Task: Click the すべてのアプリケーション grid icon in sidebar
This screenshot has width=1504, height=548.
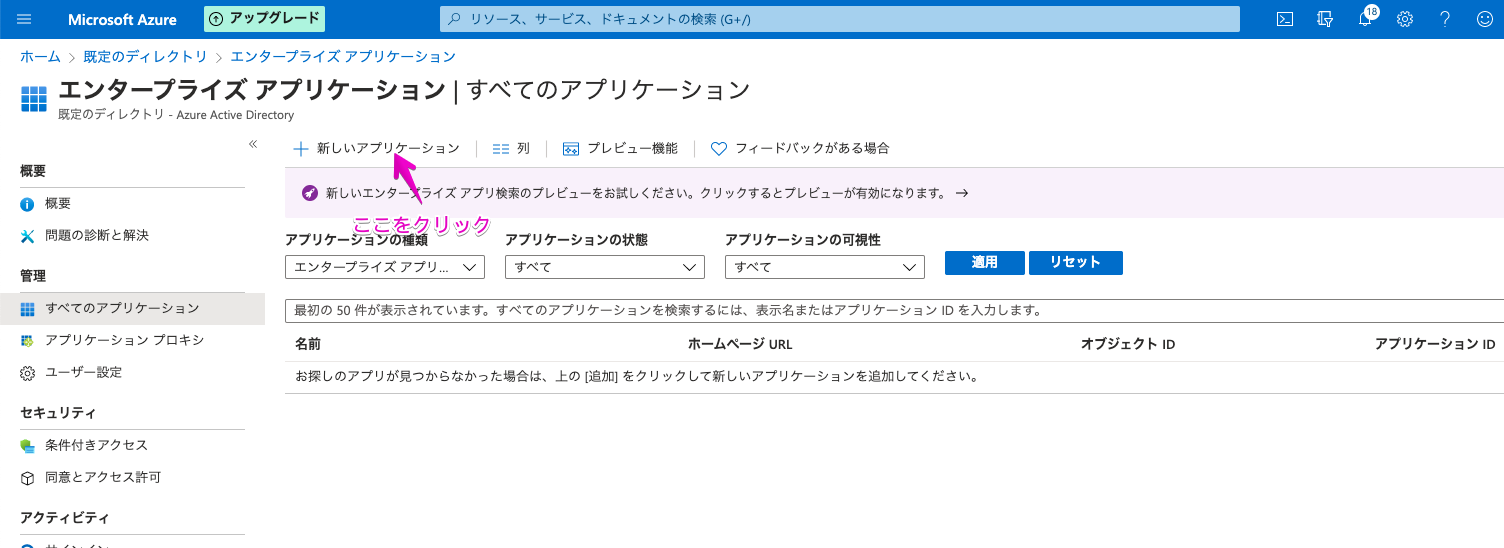Action: (x=28, y=309)
